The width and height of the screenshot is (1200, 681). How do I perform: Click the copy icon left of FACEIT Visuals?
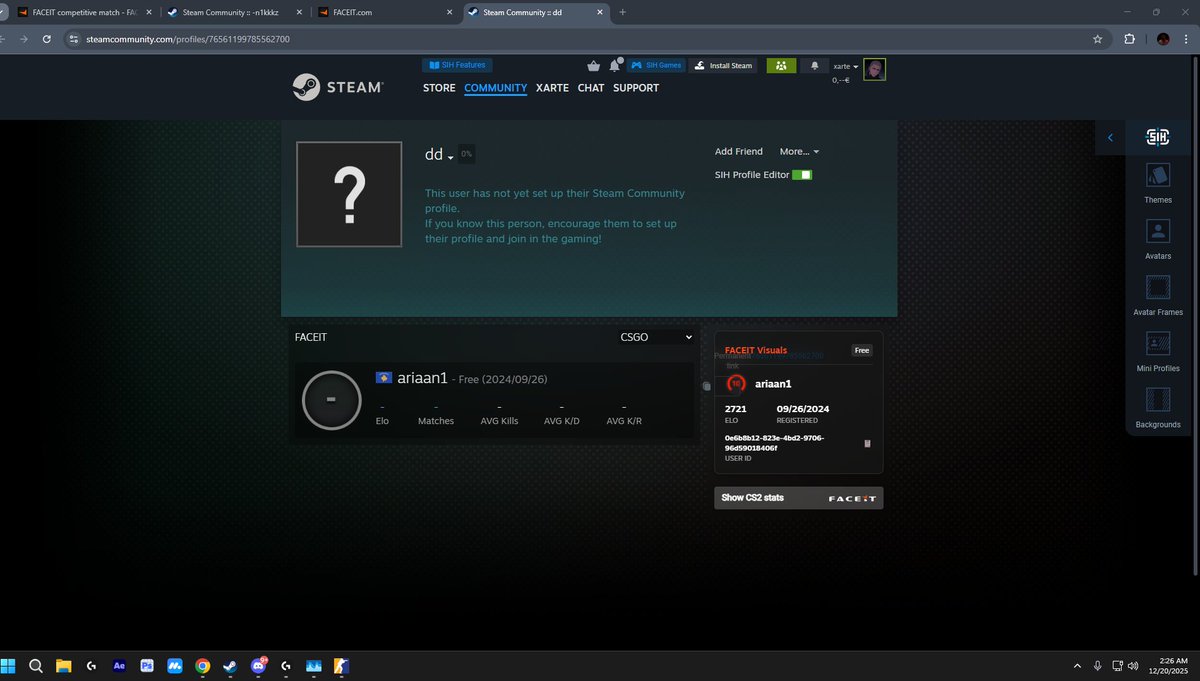coord(706,386)
